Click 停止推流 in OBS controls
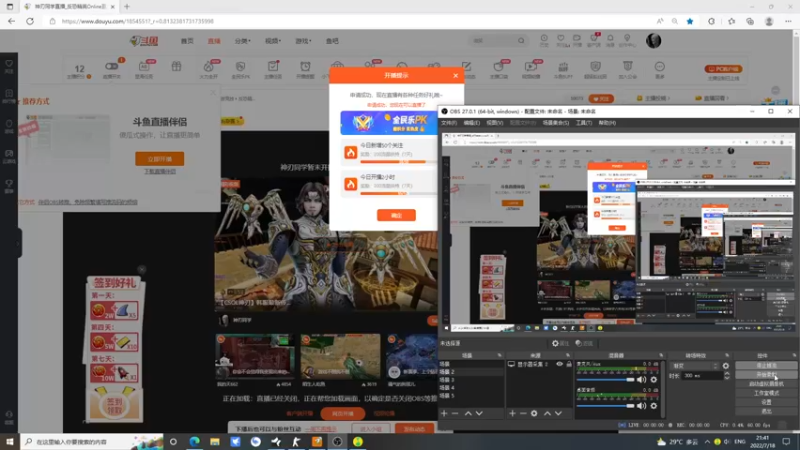 (766, 365)
